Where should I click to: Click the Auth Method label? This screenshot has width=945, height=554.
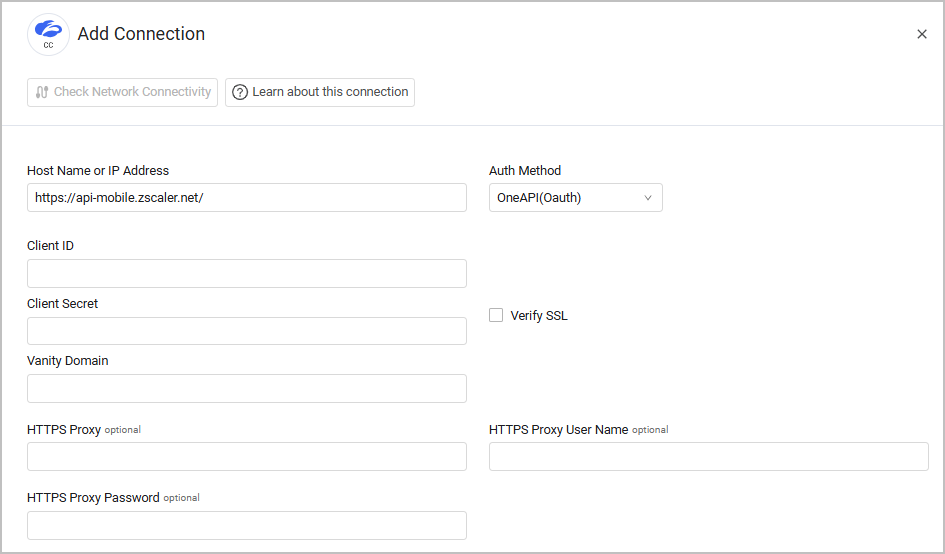point(525,171)
